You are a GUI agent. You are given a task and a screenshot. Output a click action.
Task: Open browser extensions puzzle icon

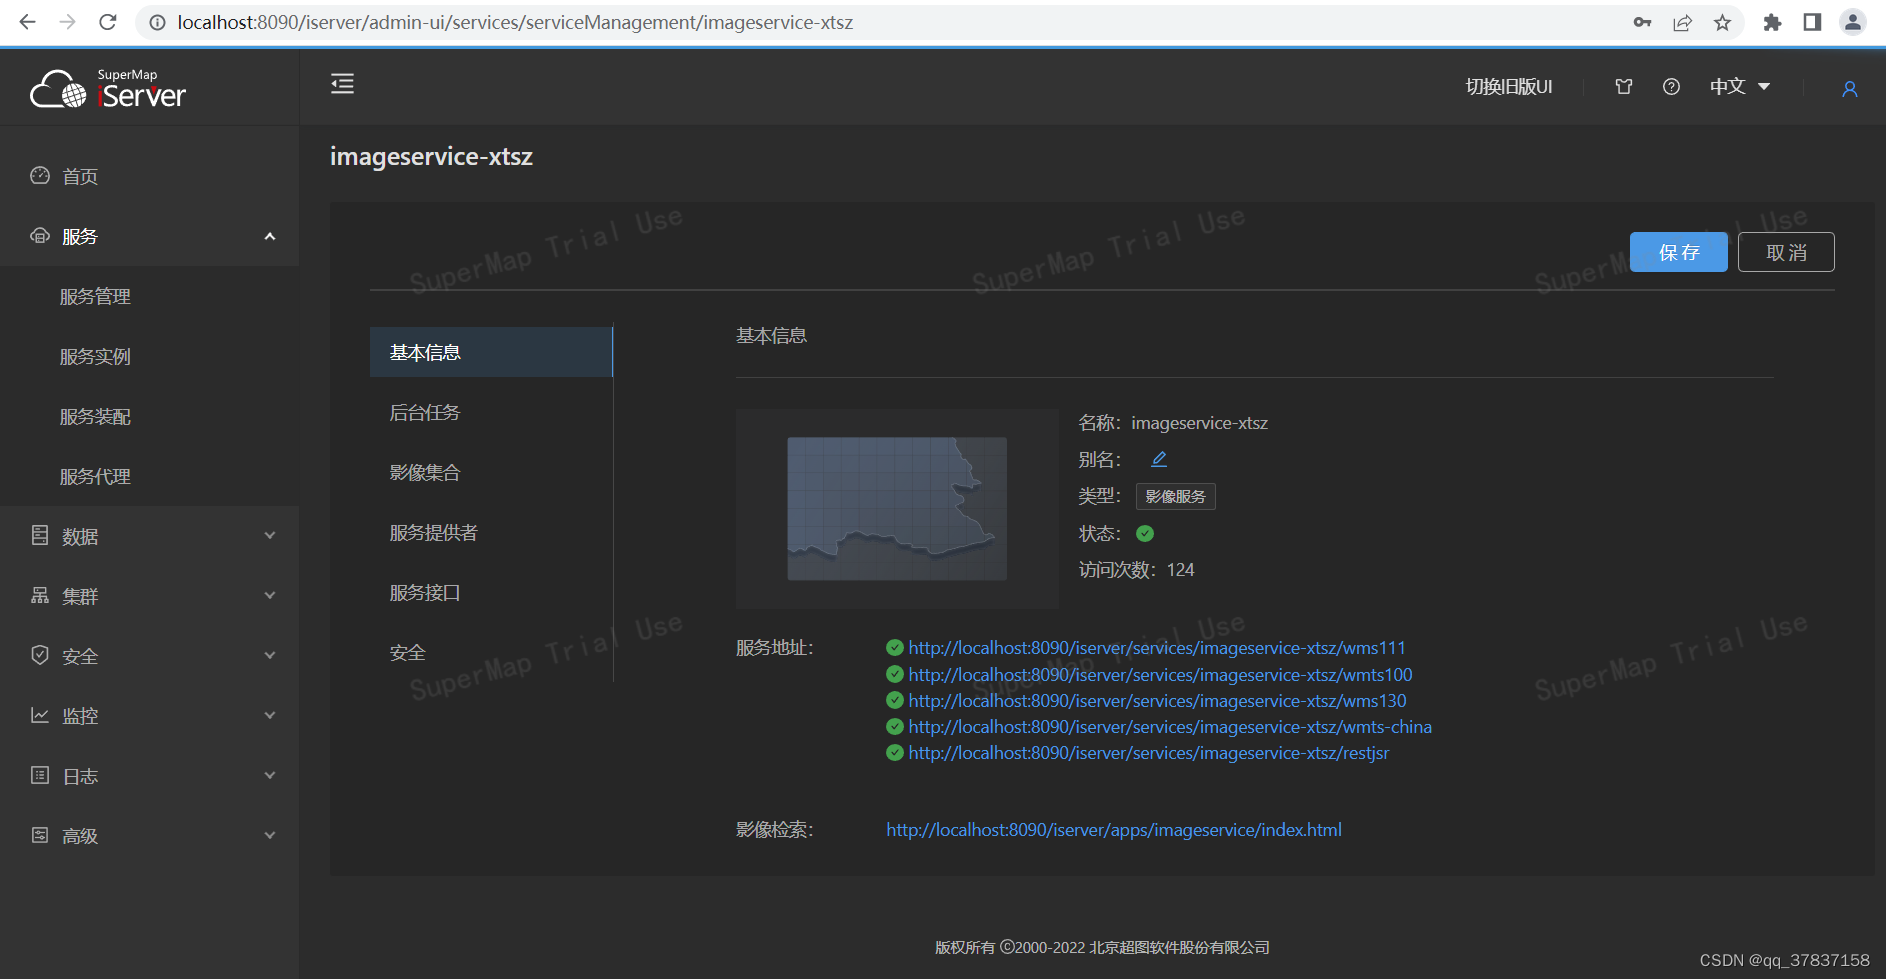tap(1772, 22)
